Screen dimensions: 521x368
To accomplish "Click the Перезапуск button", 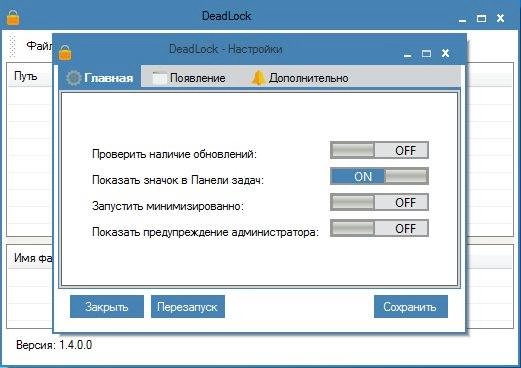I will 188,307.
